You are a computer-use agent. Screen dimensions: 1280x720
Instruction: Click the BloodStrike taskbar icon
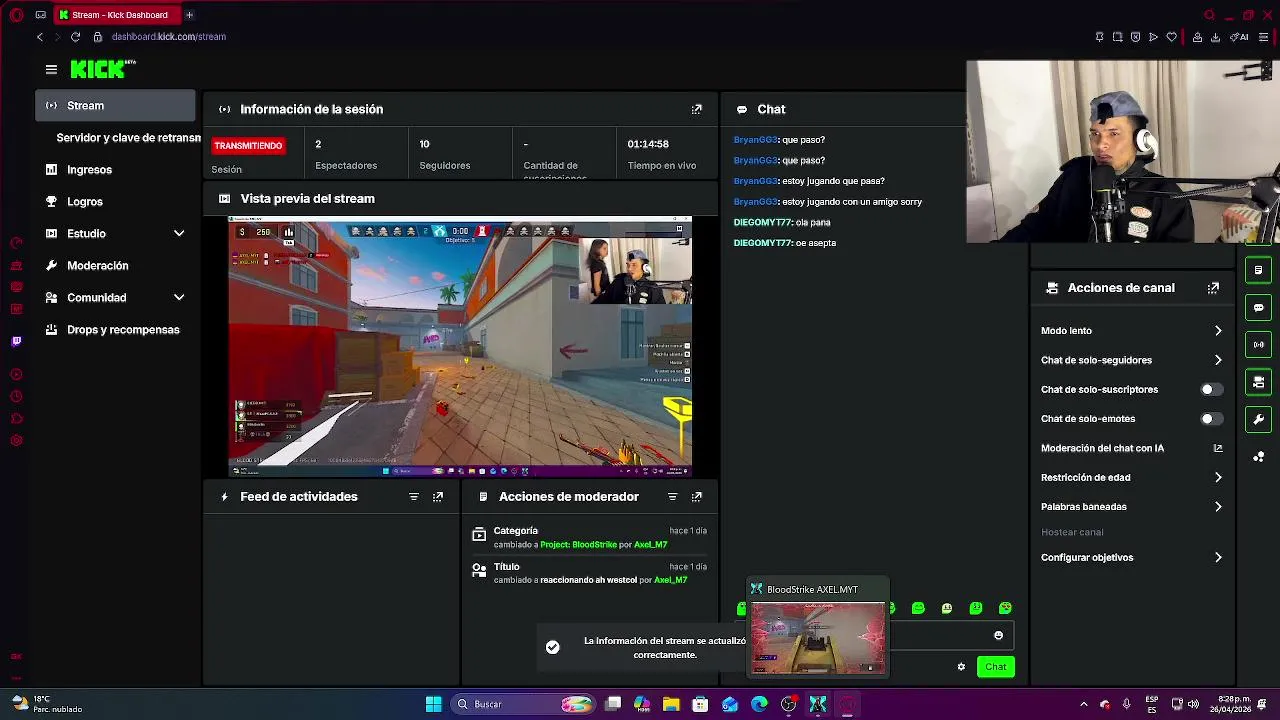click(818, 705)
